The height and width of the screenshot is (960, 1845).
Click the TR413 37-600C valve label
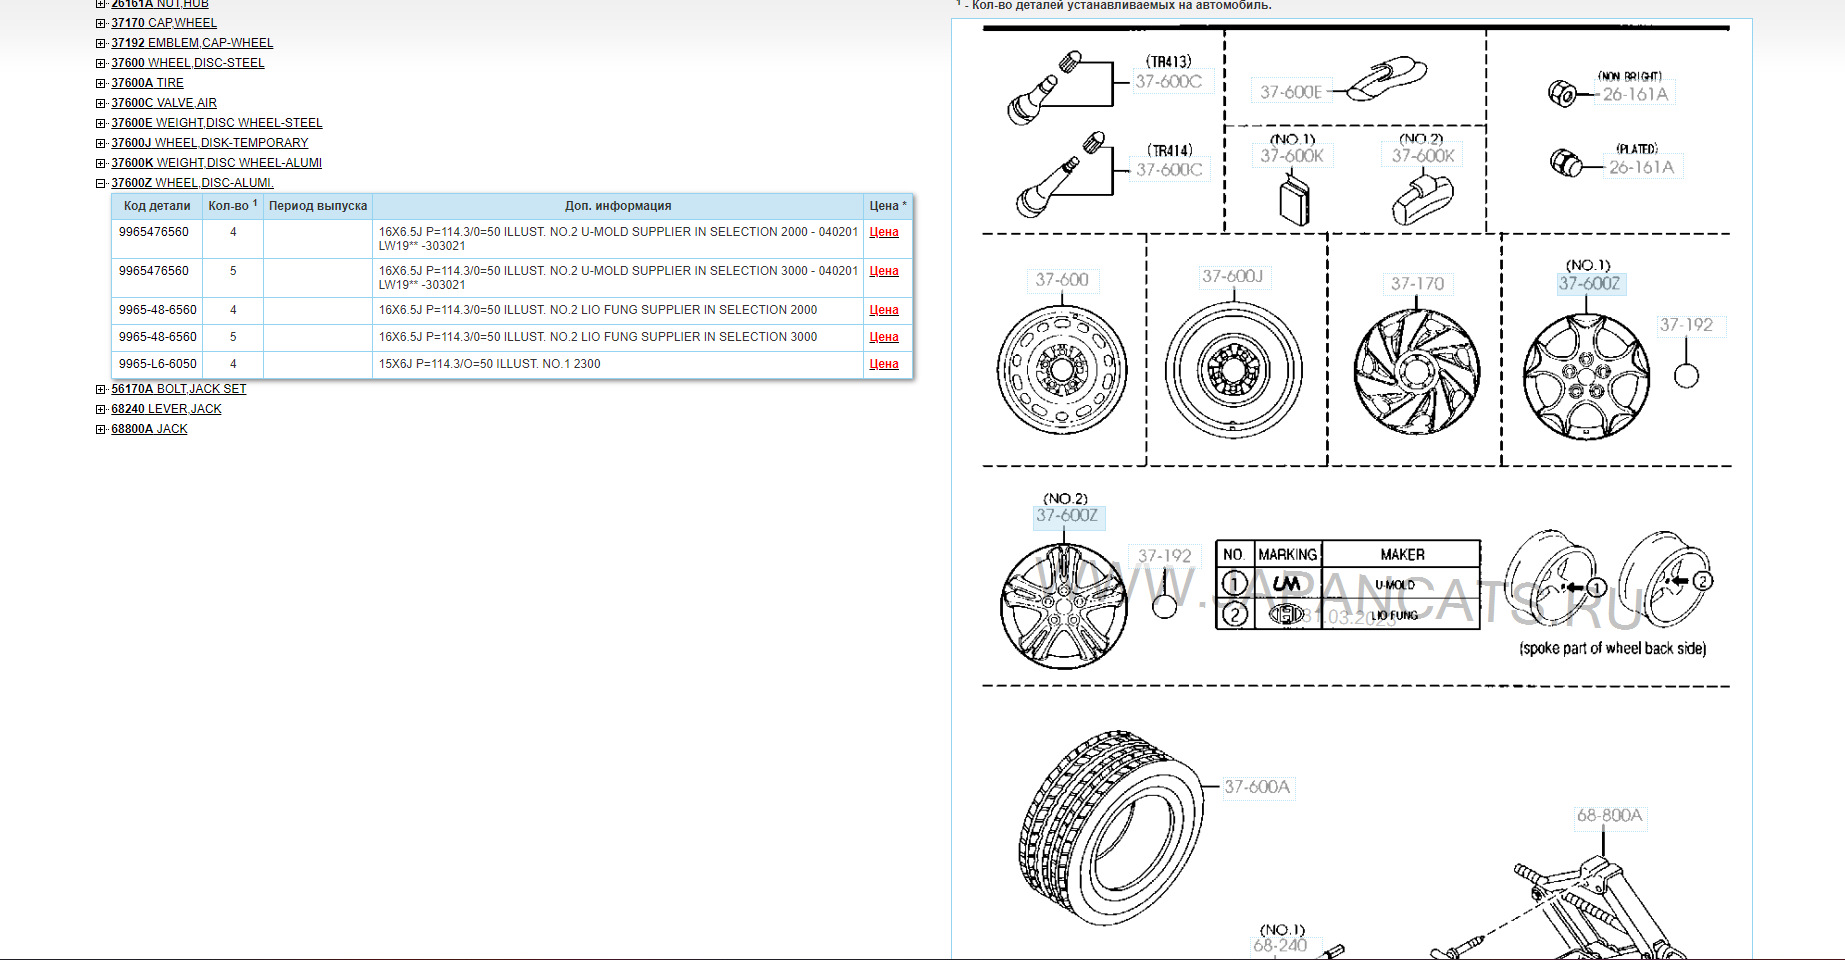pos(1168,82)
